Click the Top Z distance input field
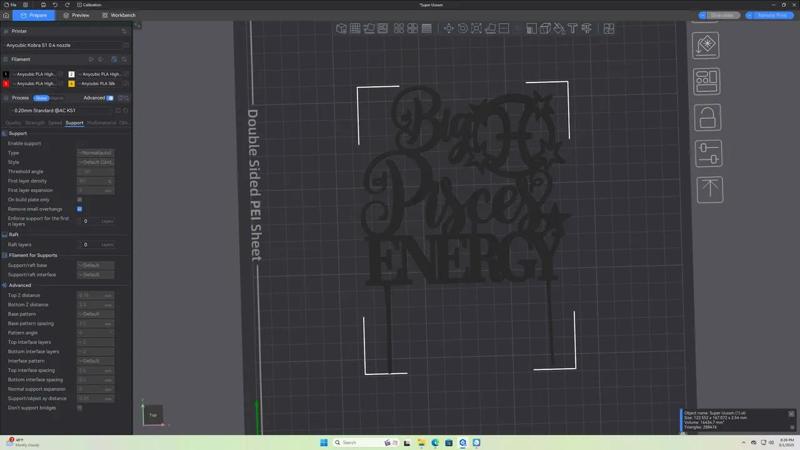 pos(95,295)
